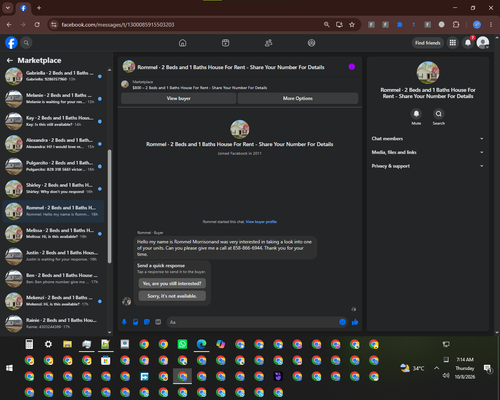The width and height of the screenshot is (500, 400).
Task: Open the Facebook menu grid icon
Action: pos(453,43)
